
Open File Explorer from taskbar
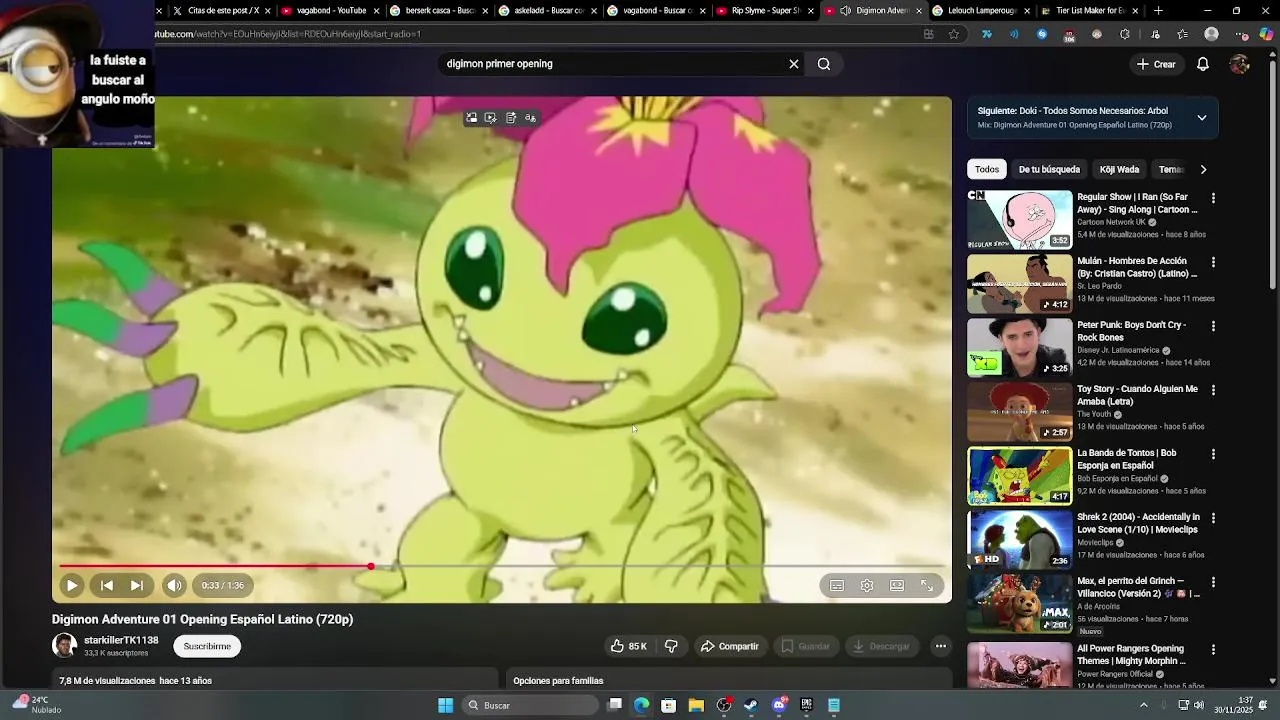[x=696, y=705]
